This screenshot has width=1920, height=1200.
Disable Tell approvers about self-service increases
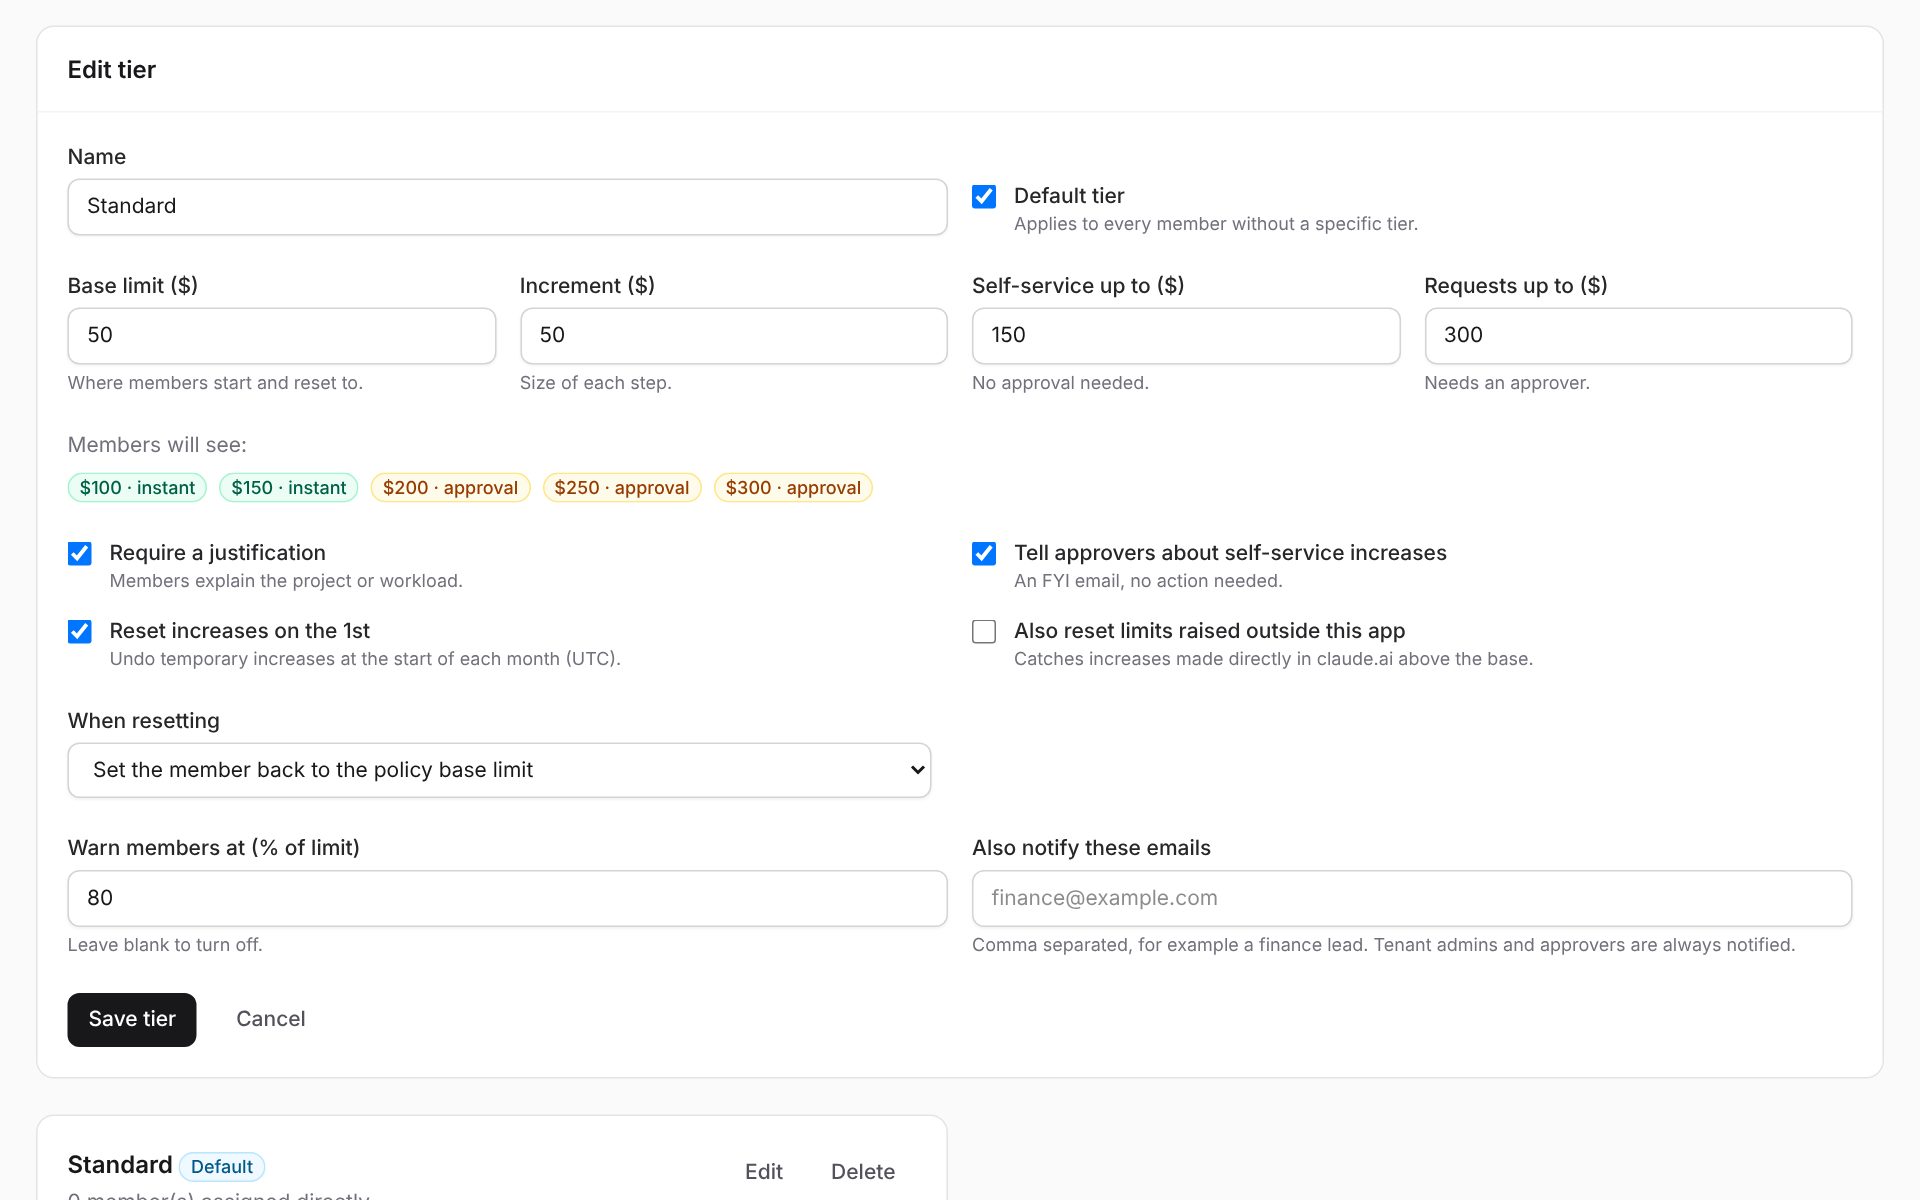984,554
